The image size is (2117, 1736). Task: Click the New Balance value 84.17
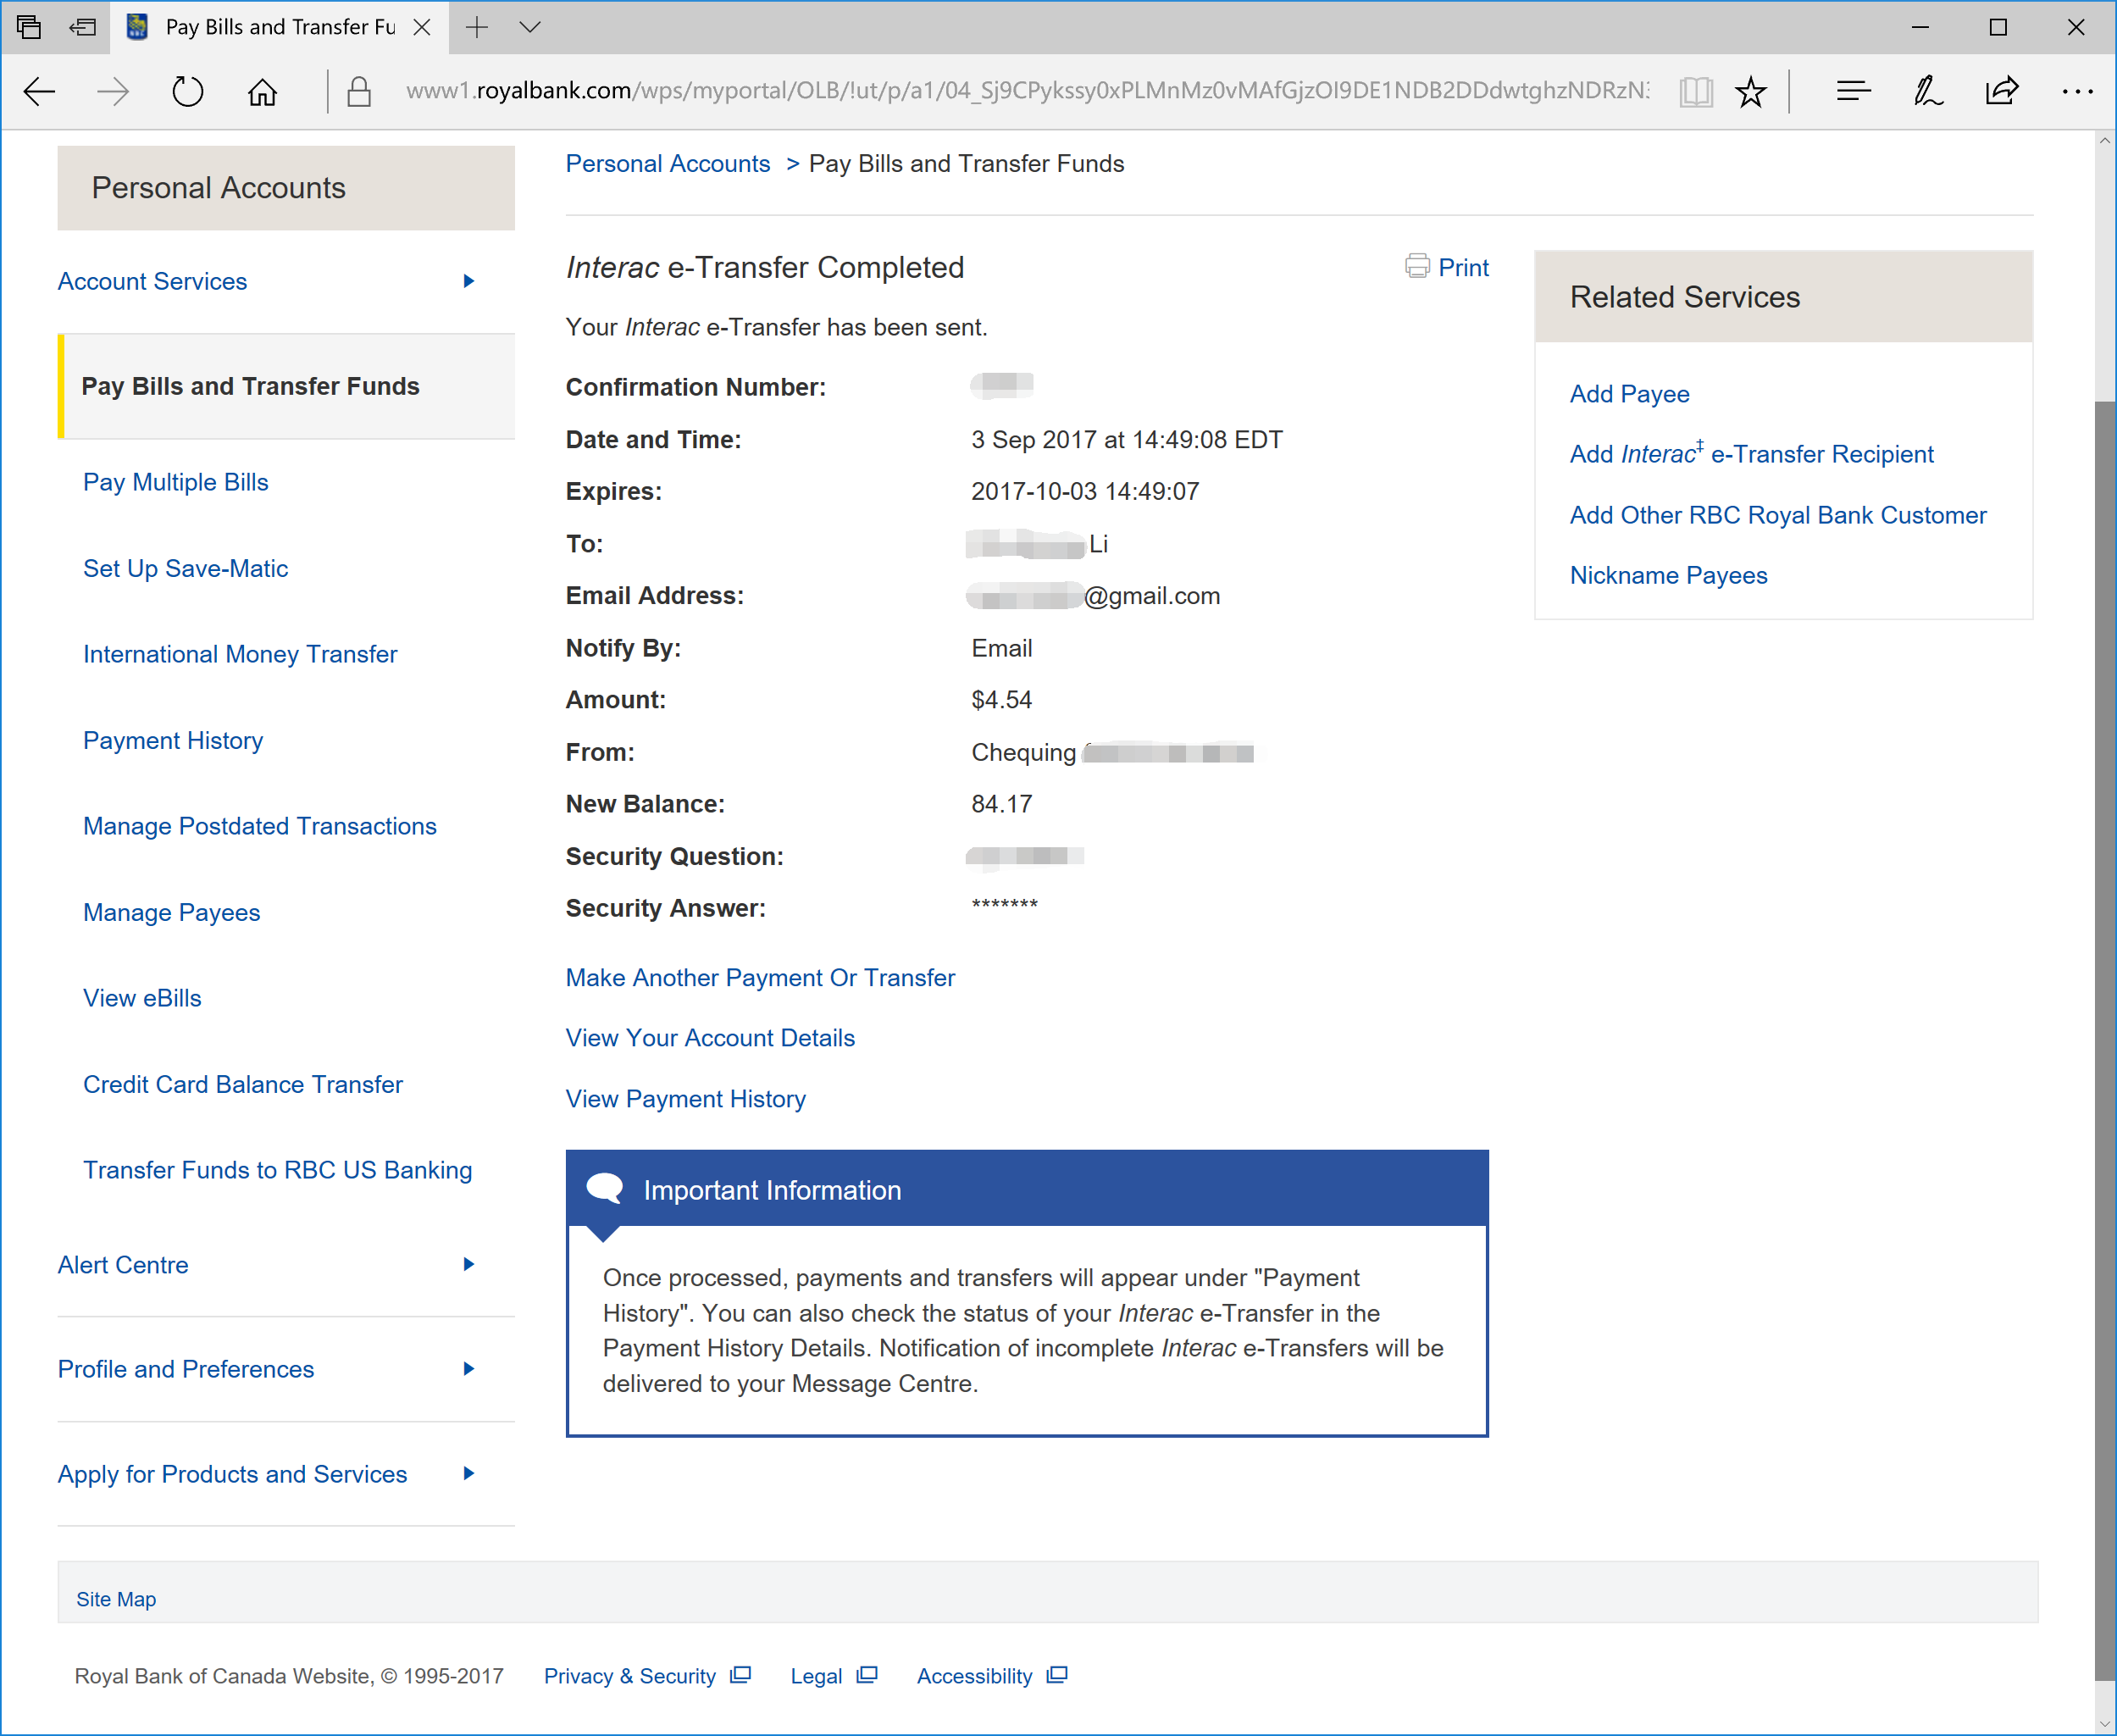click(x=1001, y=804)
